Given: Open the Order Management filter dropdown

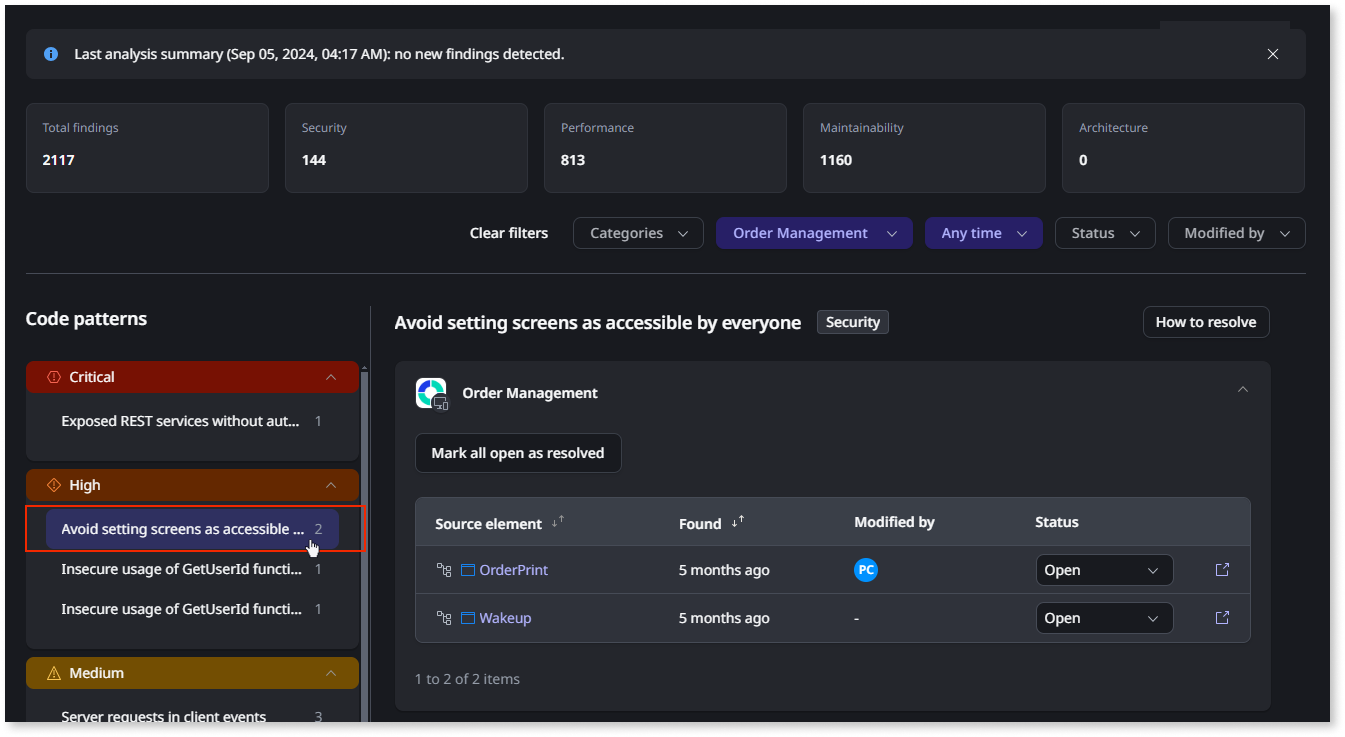Looking at the screenshot, I should (814, 233).
